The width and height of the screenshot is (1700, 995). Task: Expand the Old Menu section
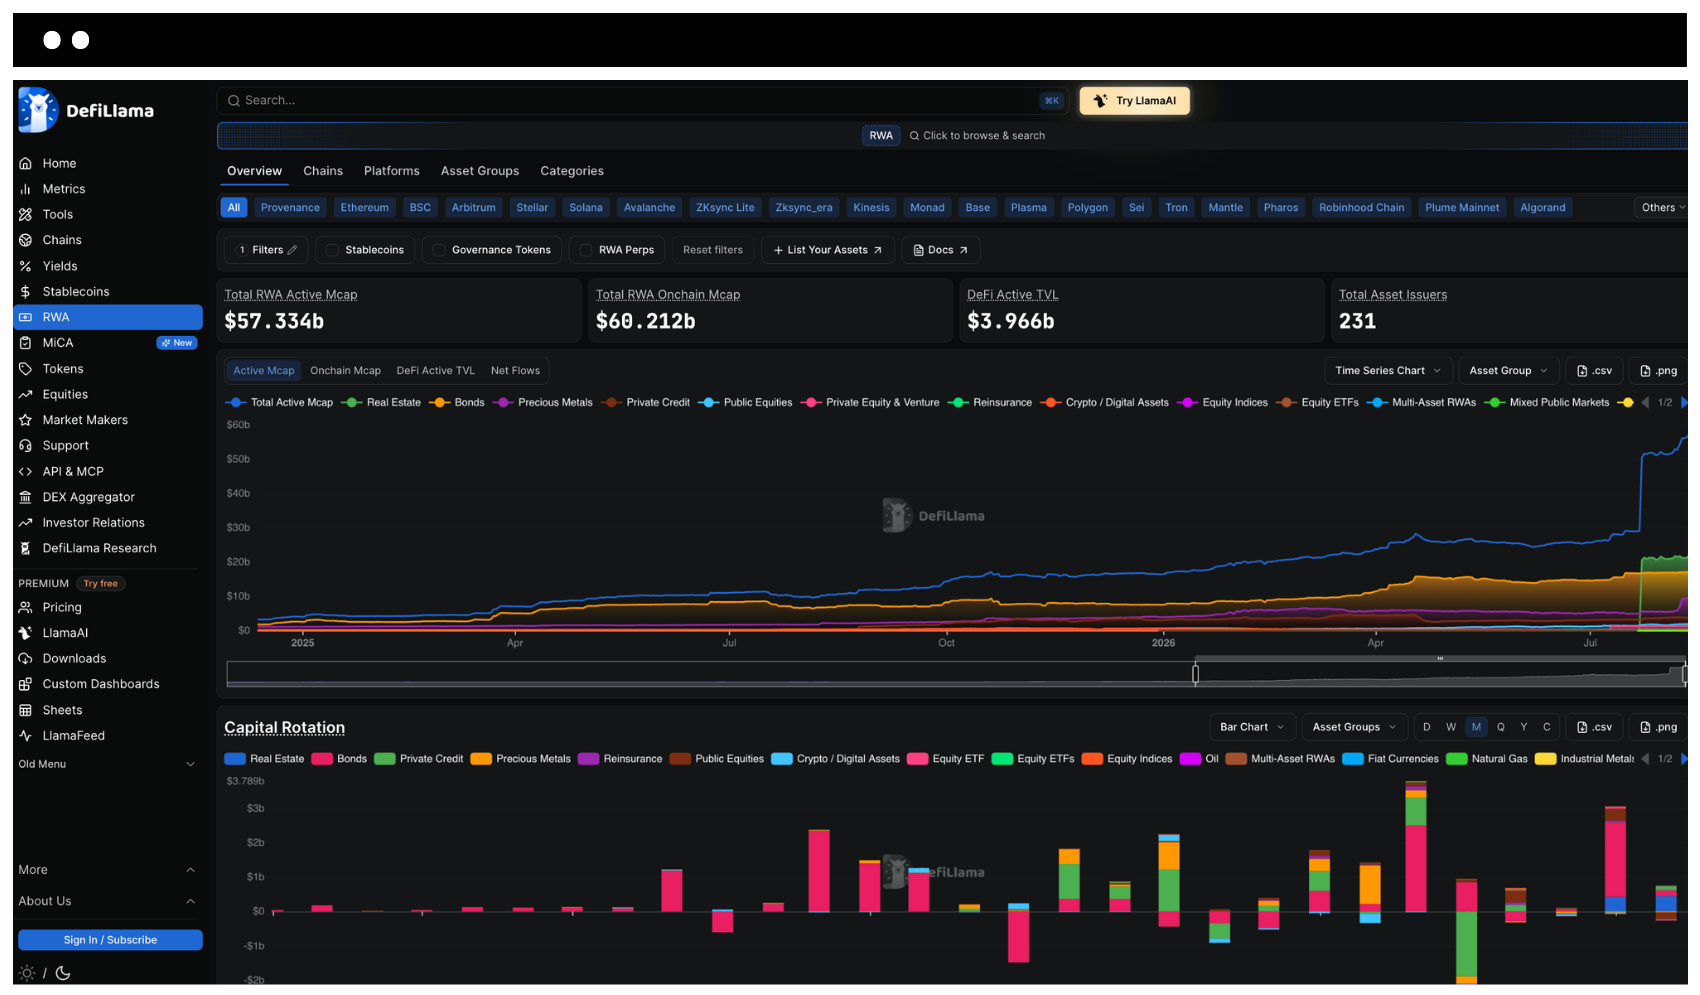point(106,764)
